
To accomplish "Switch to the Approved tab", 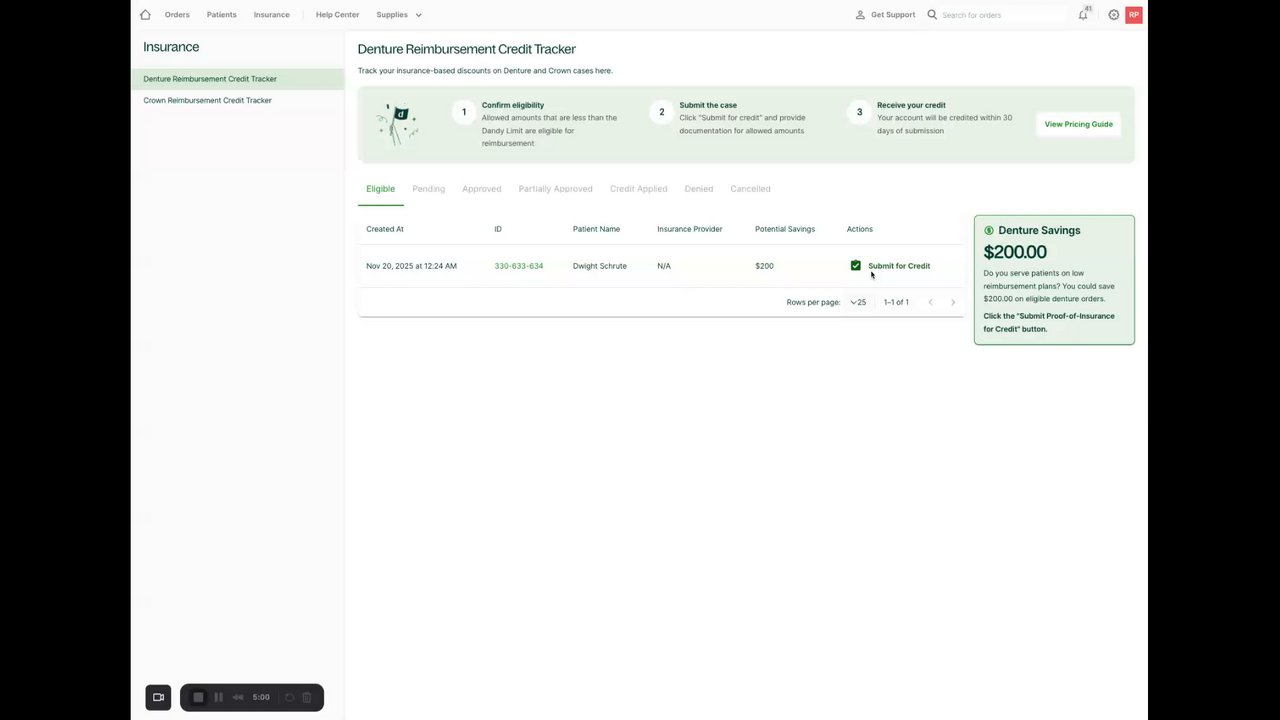I will pyautogui.click(x=481, y=189).
